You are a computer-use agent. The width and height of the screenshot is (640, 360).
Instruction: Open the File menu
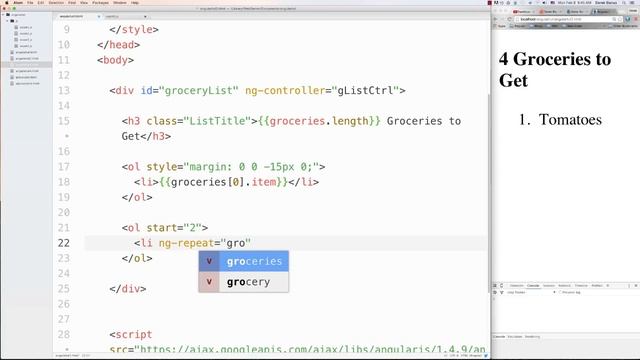click(x=30, y=2)
